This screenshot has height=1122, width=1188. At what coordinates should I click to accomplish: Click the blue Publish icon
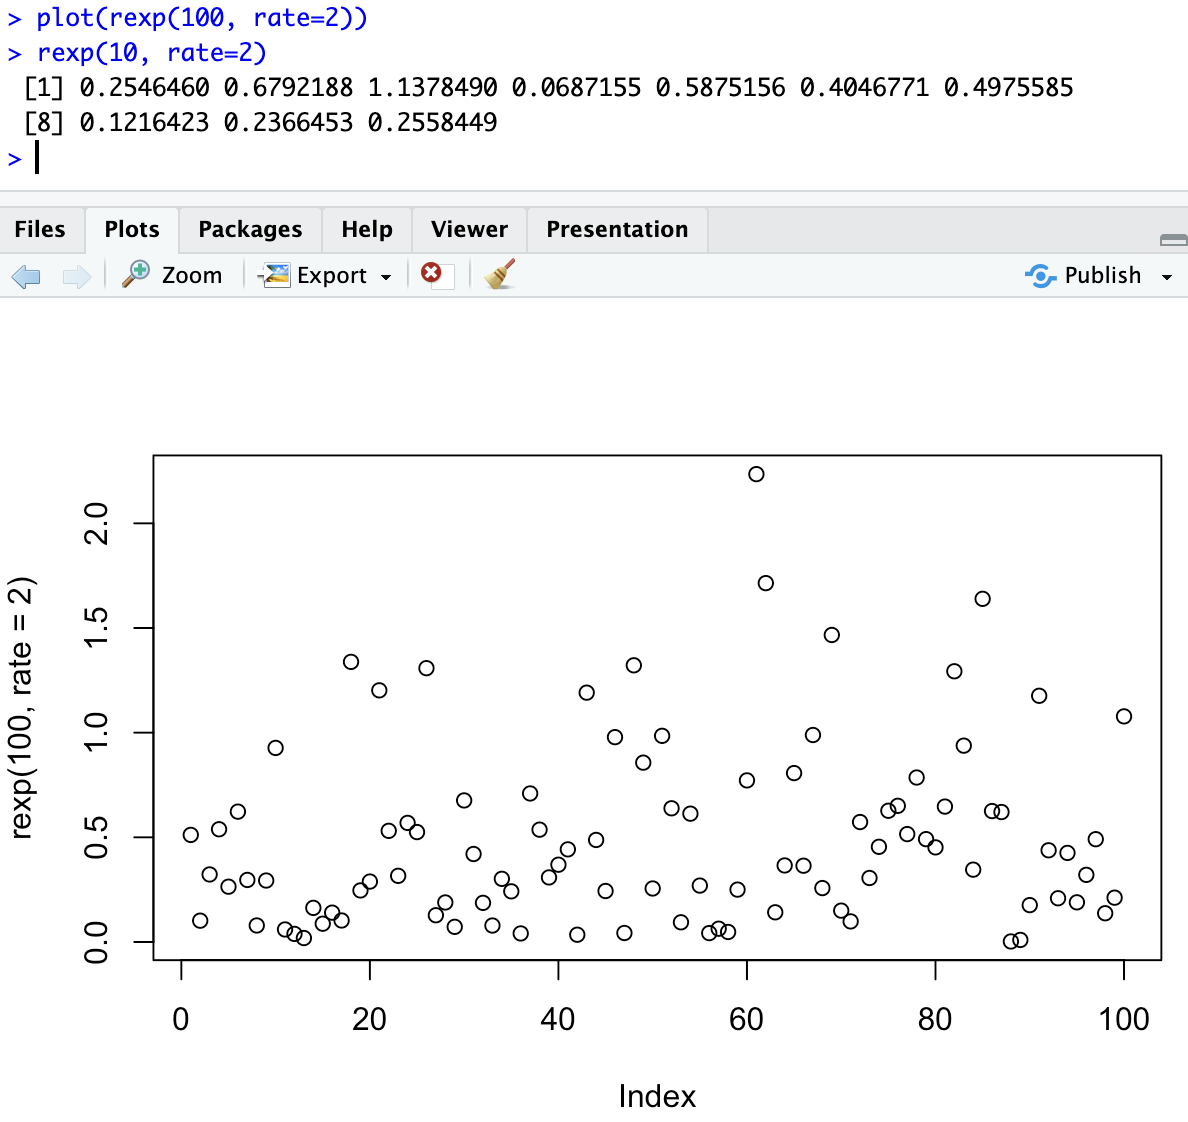click(x=1040, y=276)
